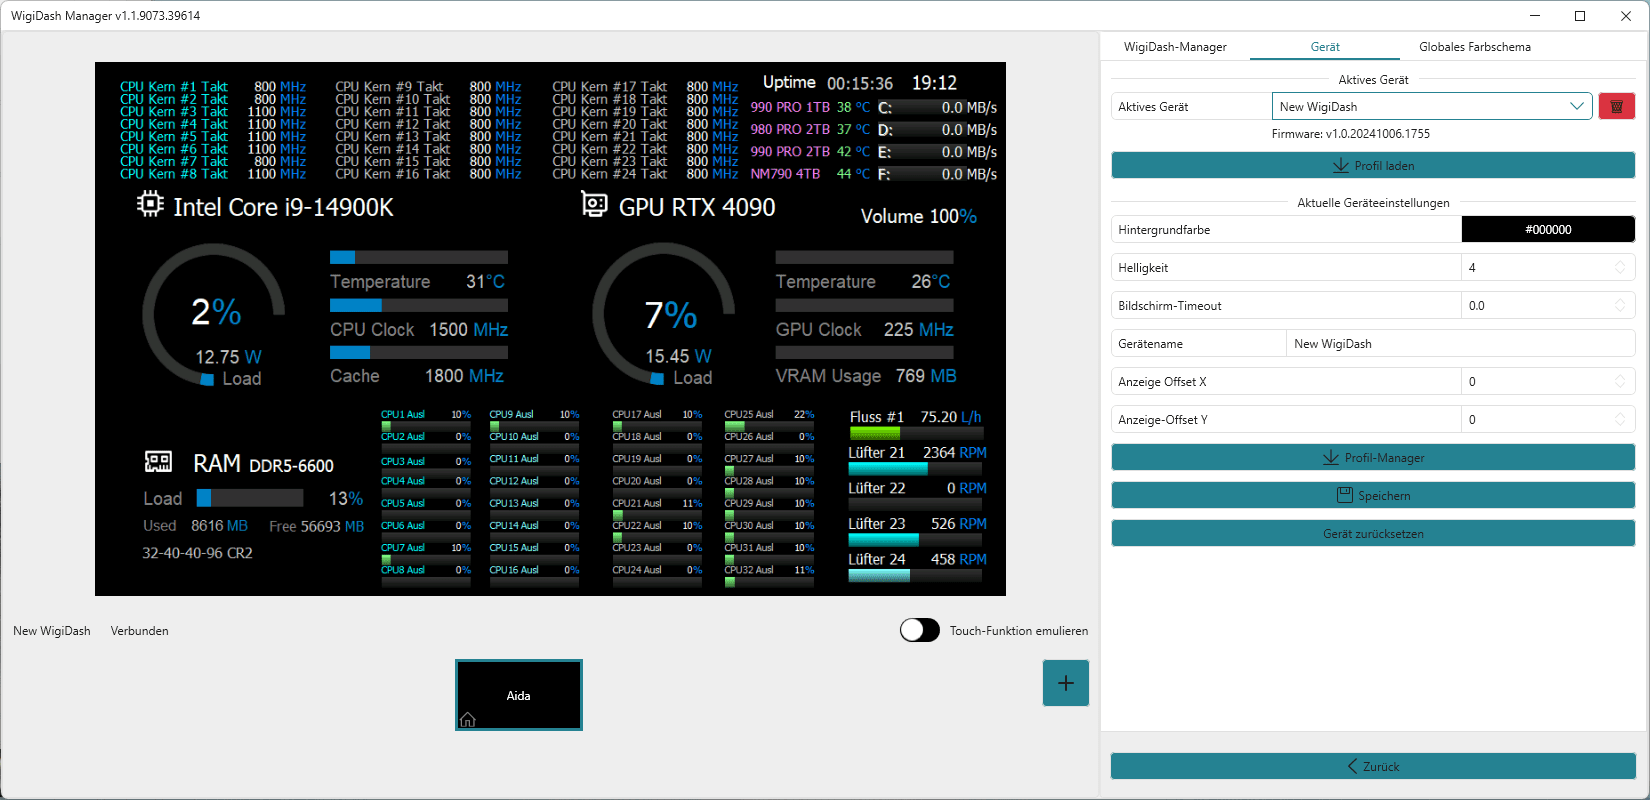Click the Fluss #1 75.20 L/h row
The width and height of the screenshot is (1650, 800).
coord(916,423)
